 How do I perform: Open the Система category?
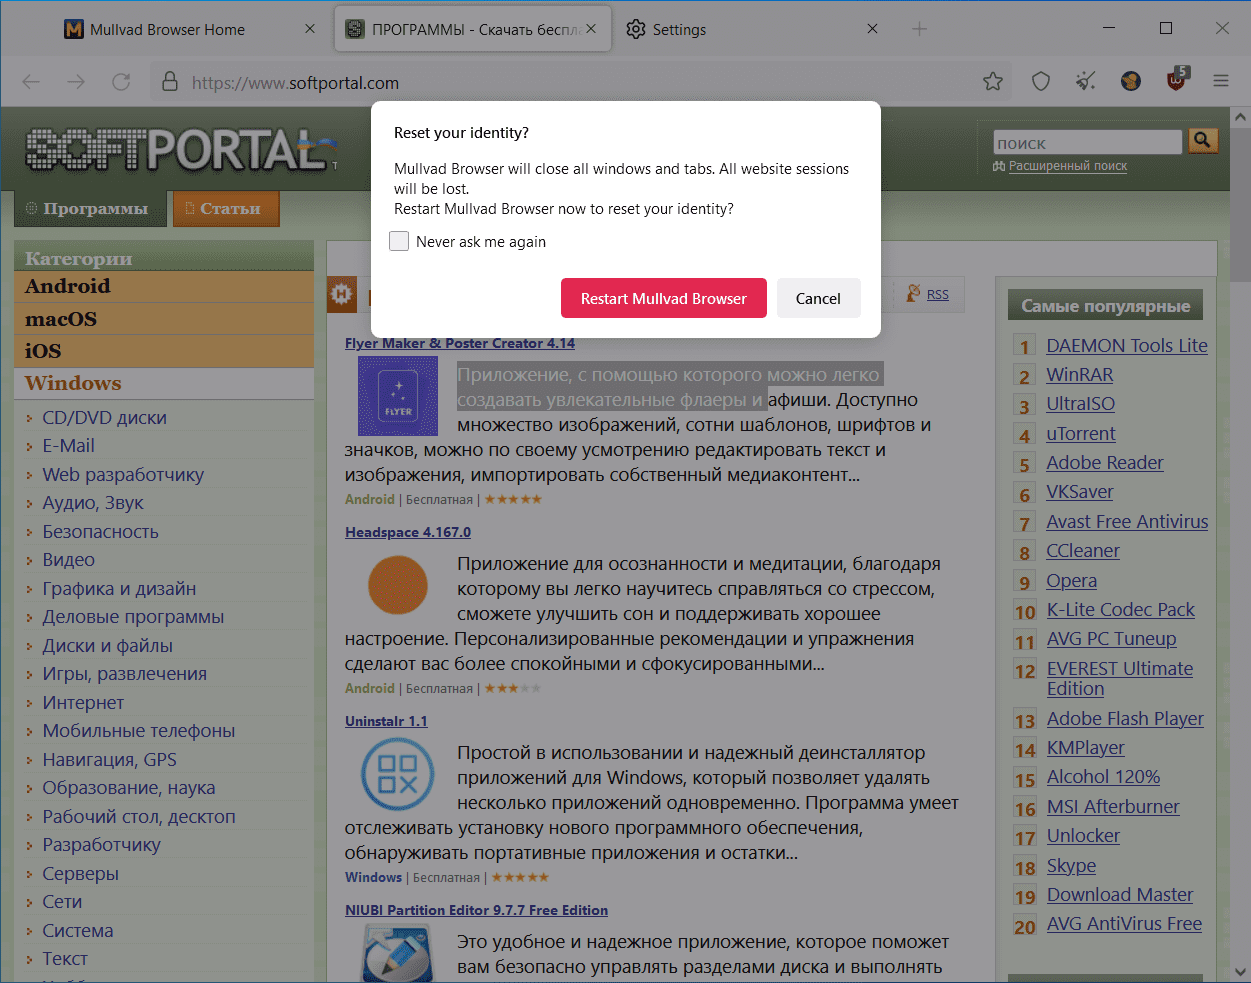(78, 930)
